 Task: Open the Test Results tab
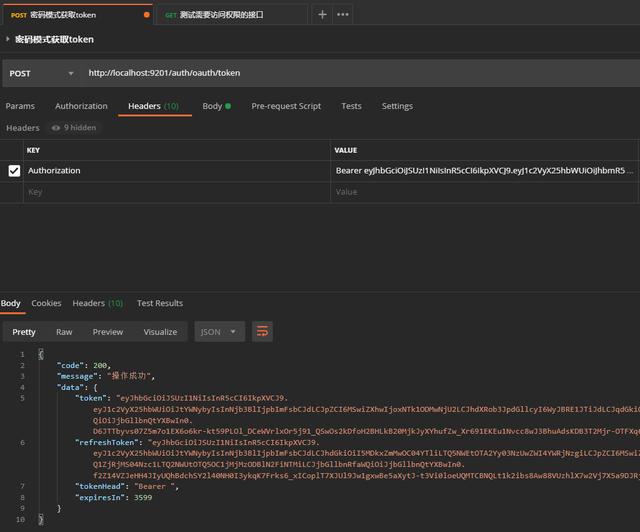160,303
